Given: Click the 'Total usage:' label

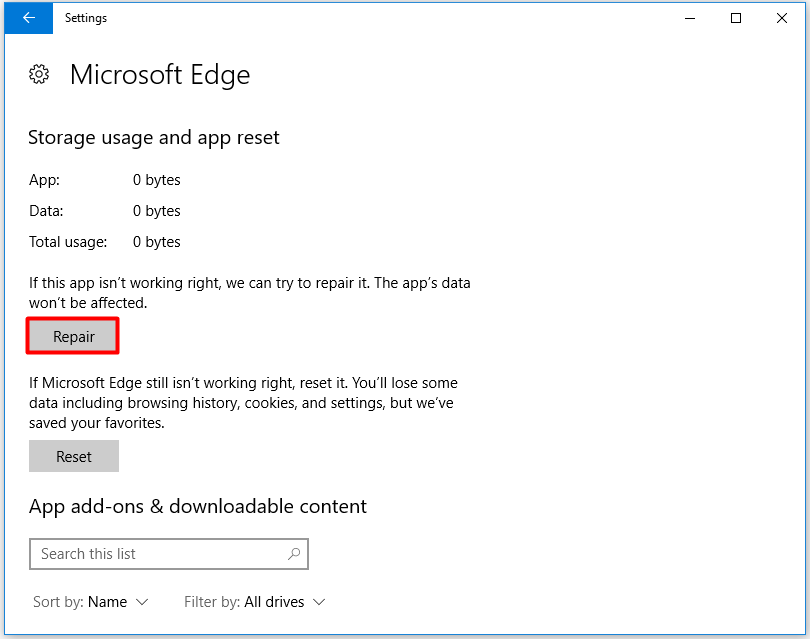Looking at the screenshot, I should tap(68, 242).
